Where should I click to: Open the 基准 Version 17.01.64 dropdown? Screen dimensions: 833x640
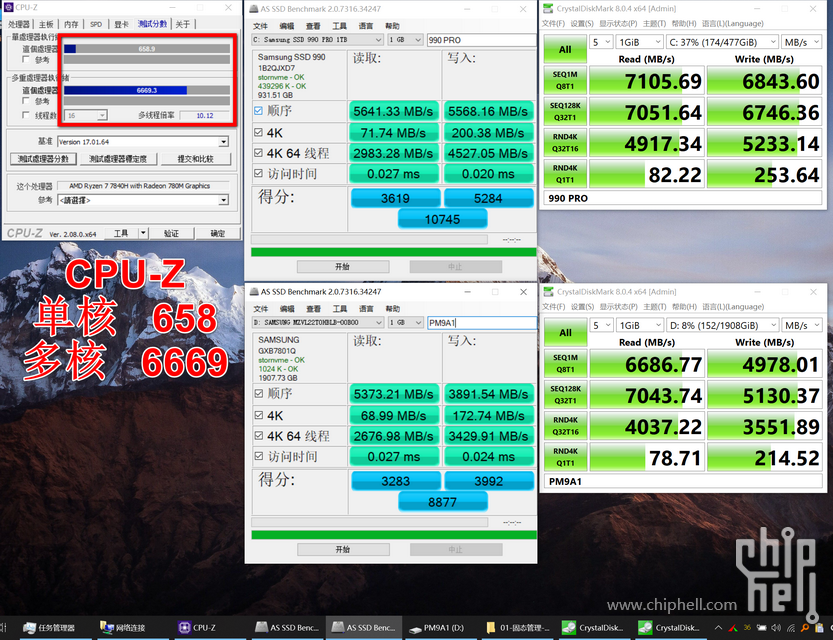[143, 142]
